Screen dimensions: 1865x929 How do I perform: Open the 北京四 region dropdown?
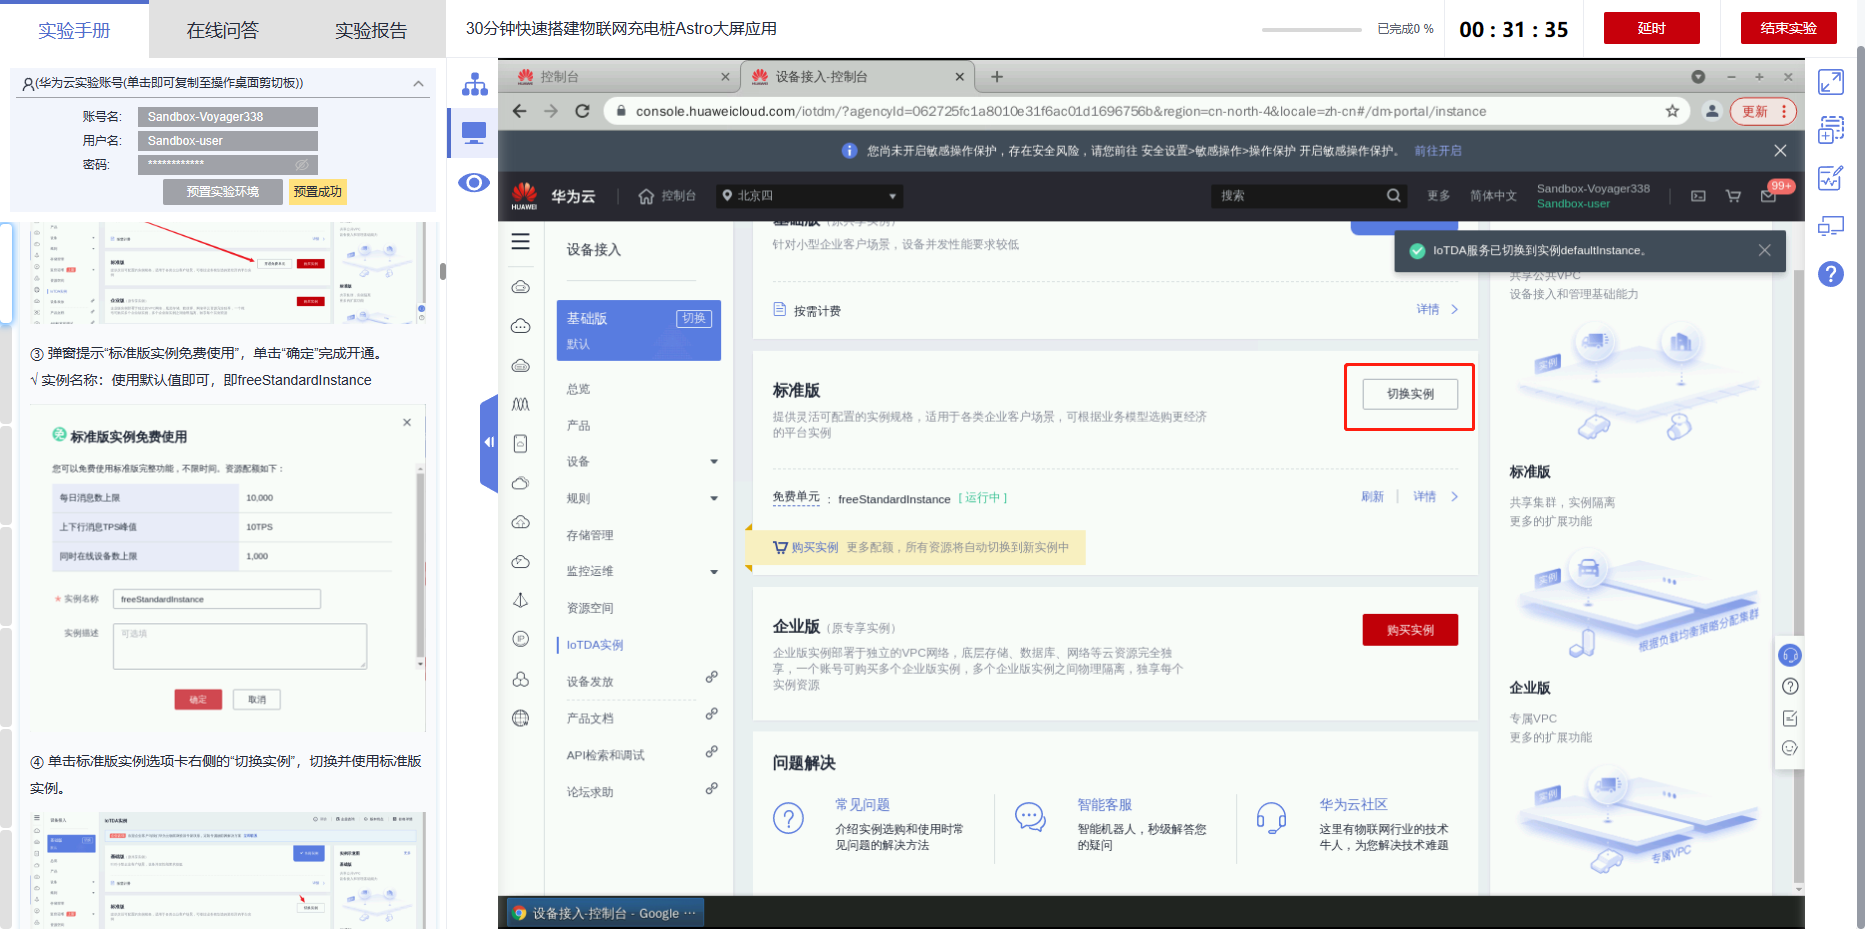[810, 196]
